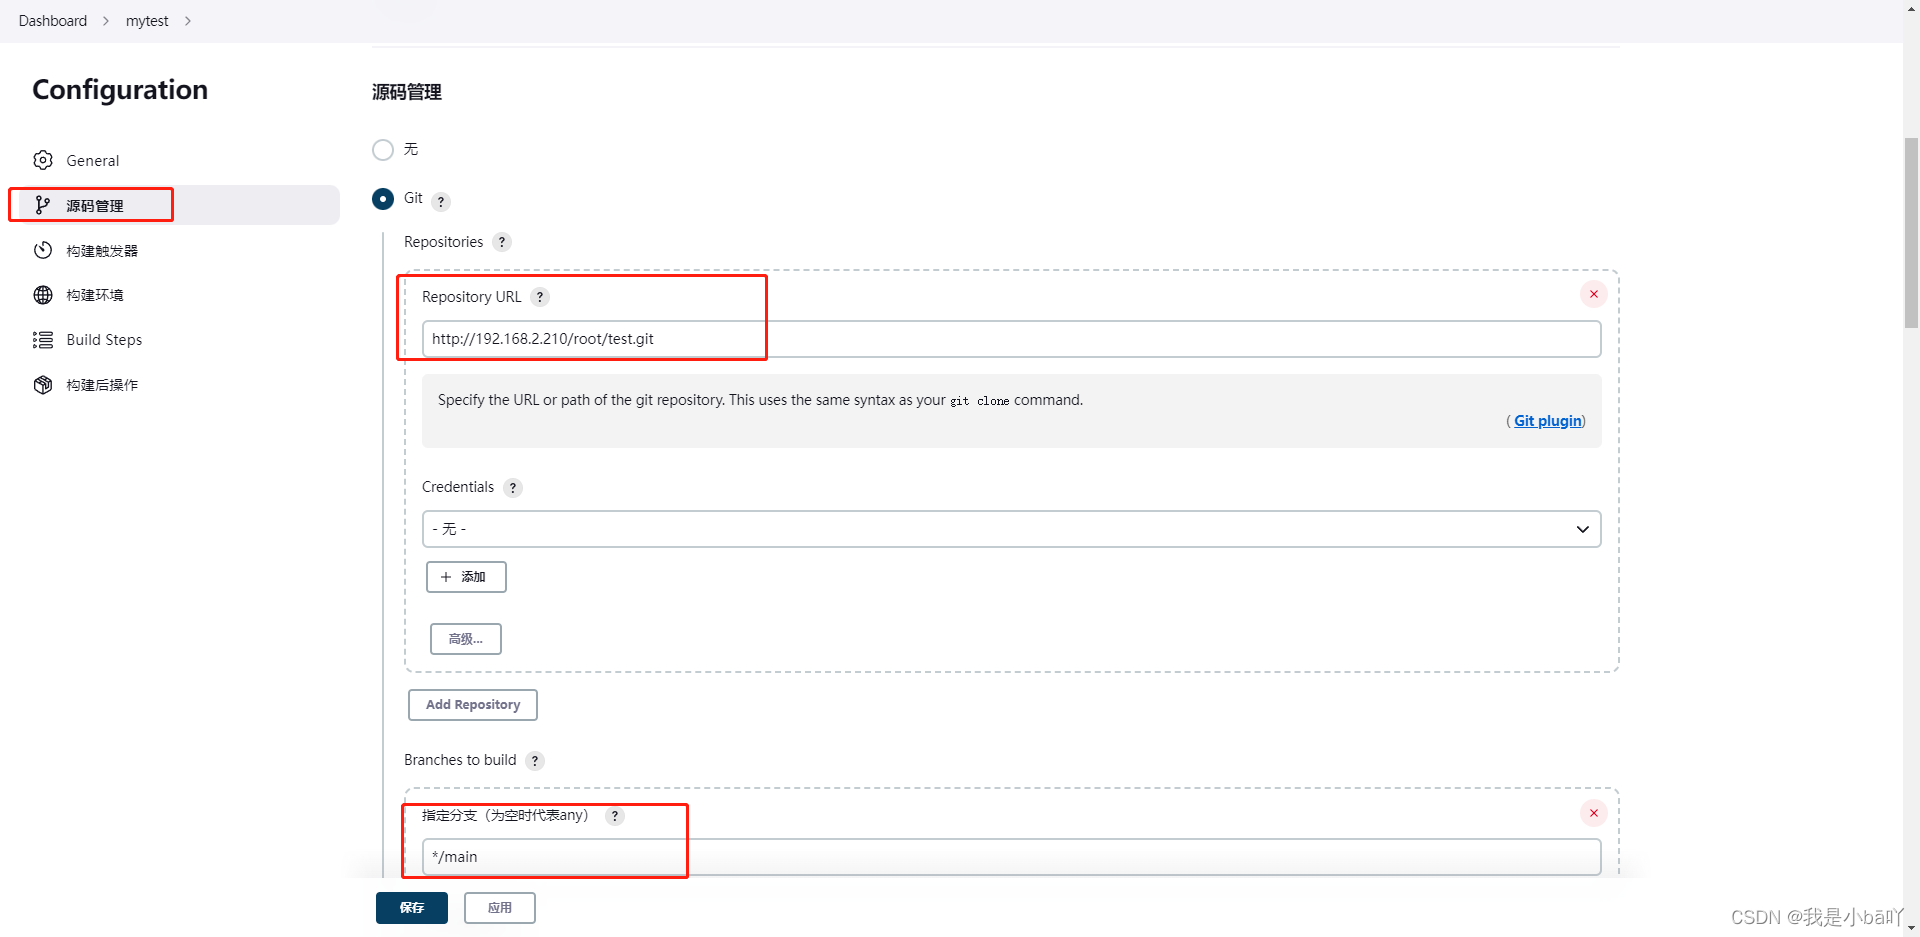The image size is (1920, 937).
Task: Delete the */main branch entry with red X
Action: point(1594,813)
